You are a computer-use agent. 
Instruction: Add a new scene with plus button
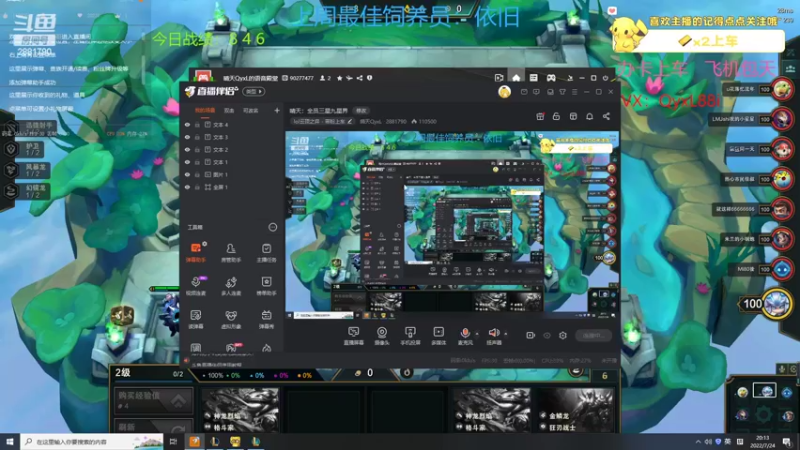277,110
